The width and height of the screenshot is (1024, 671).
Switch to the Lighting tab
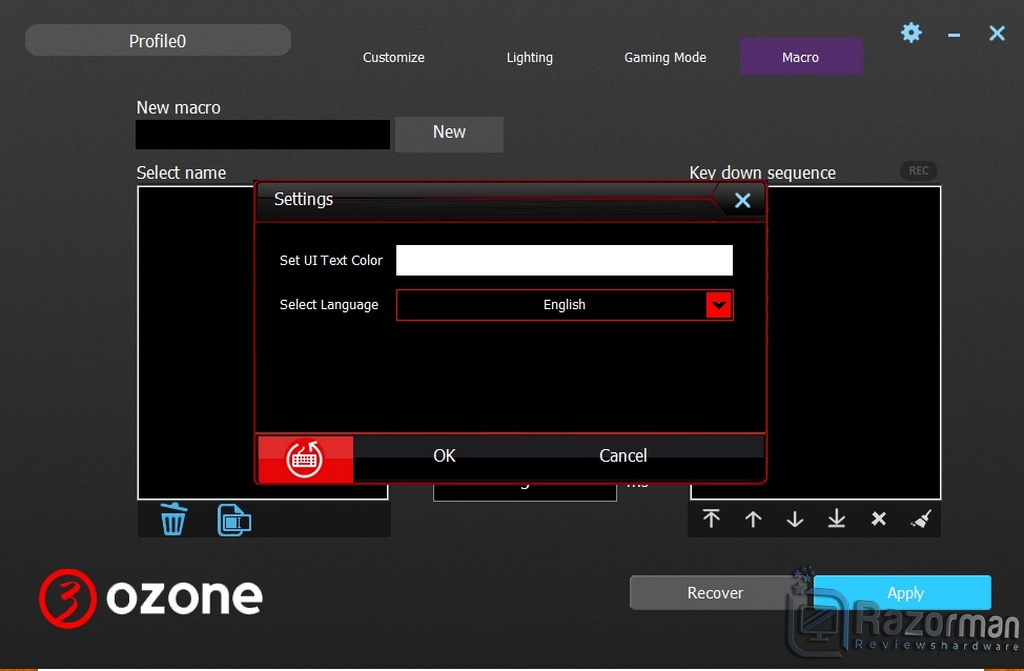click(x=530, y=57)
